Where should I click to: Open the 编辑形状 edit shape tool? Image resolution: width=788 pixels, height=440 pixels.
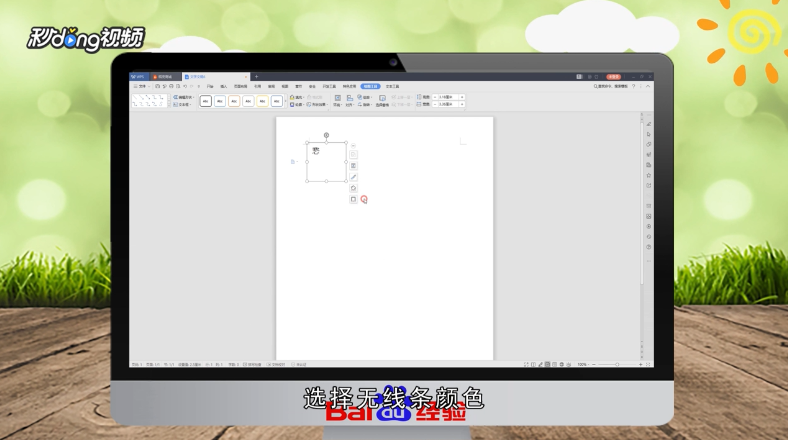(183, 97)
